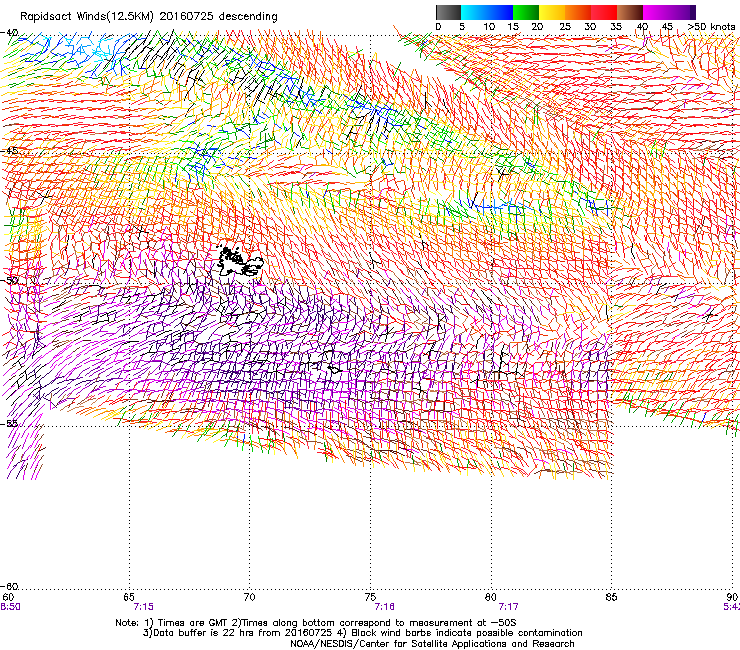740x650 pixels.
Task: Click the longitude label 70
Action: (x=249, y=597)
